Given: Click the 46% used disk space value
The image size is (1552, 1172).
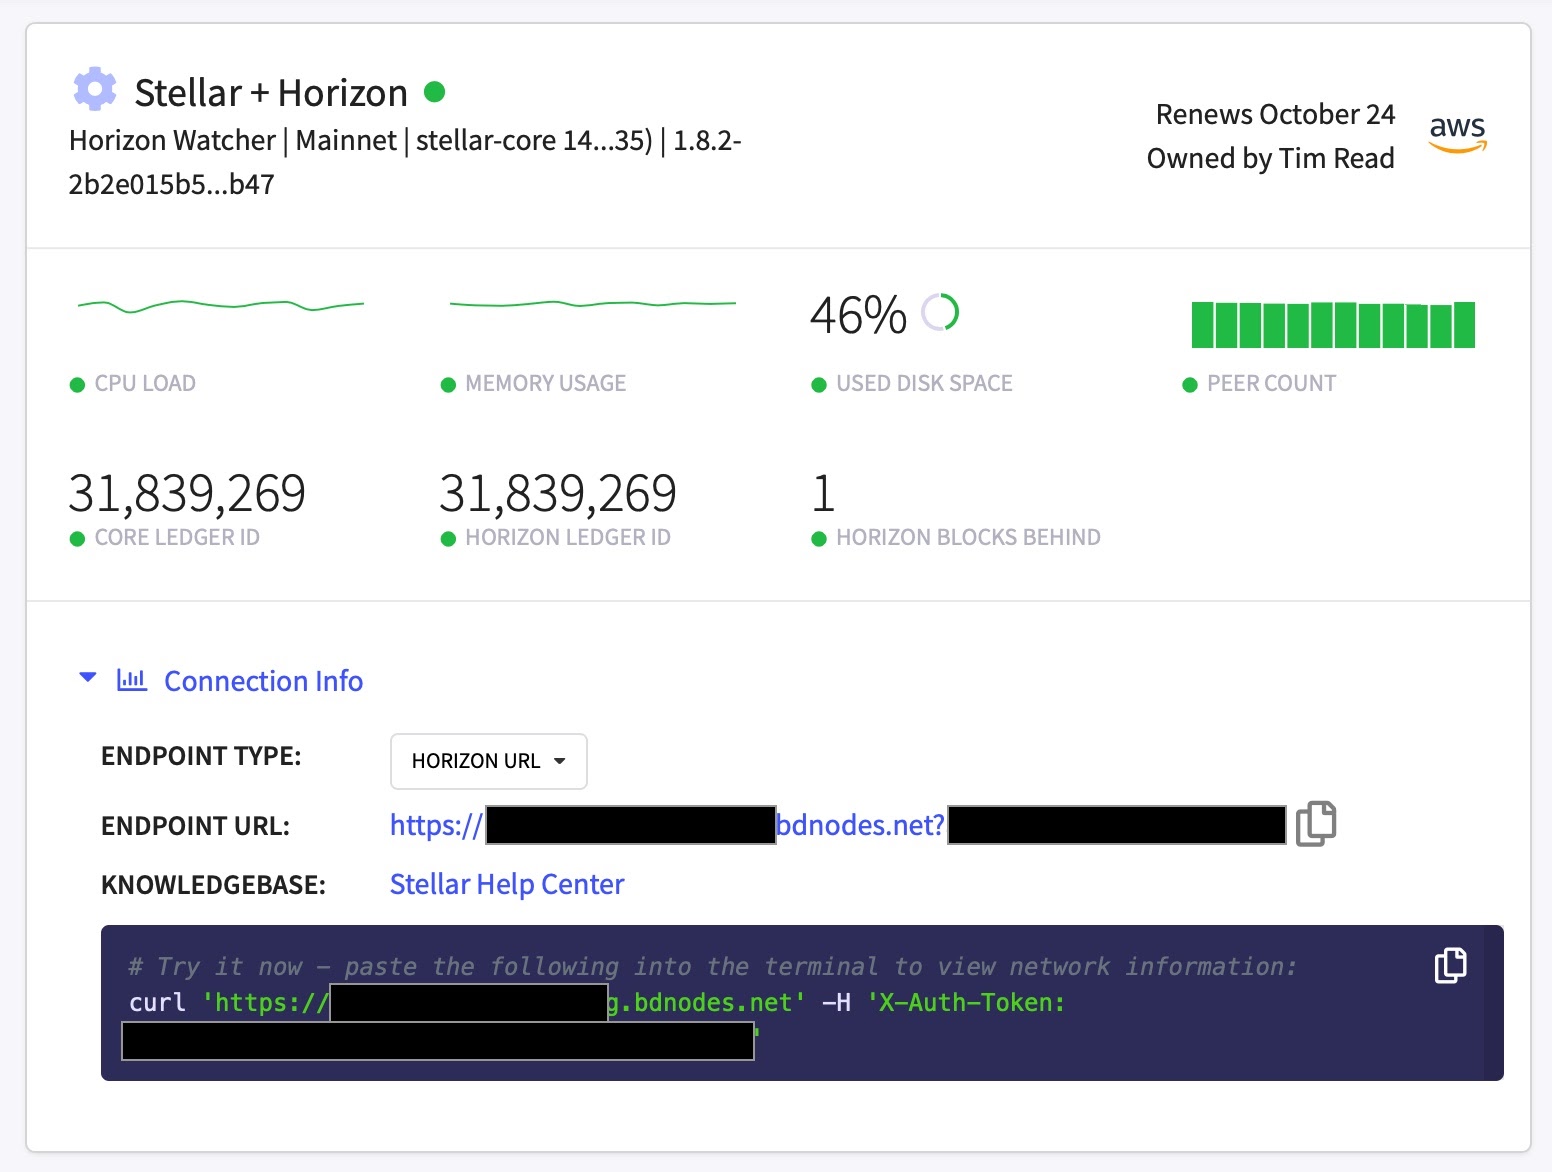Looking at the screenshot, I should coord(858,315).
